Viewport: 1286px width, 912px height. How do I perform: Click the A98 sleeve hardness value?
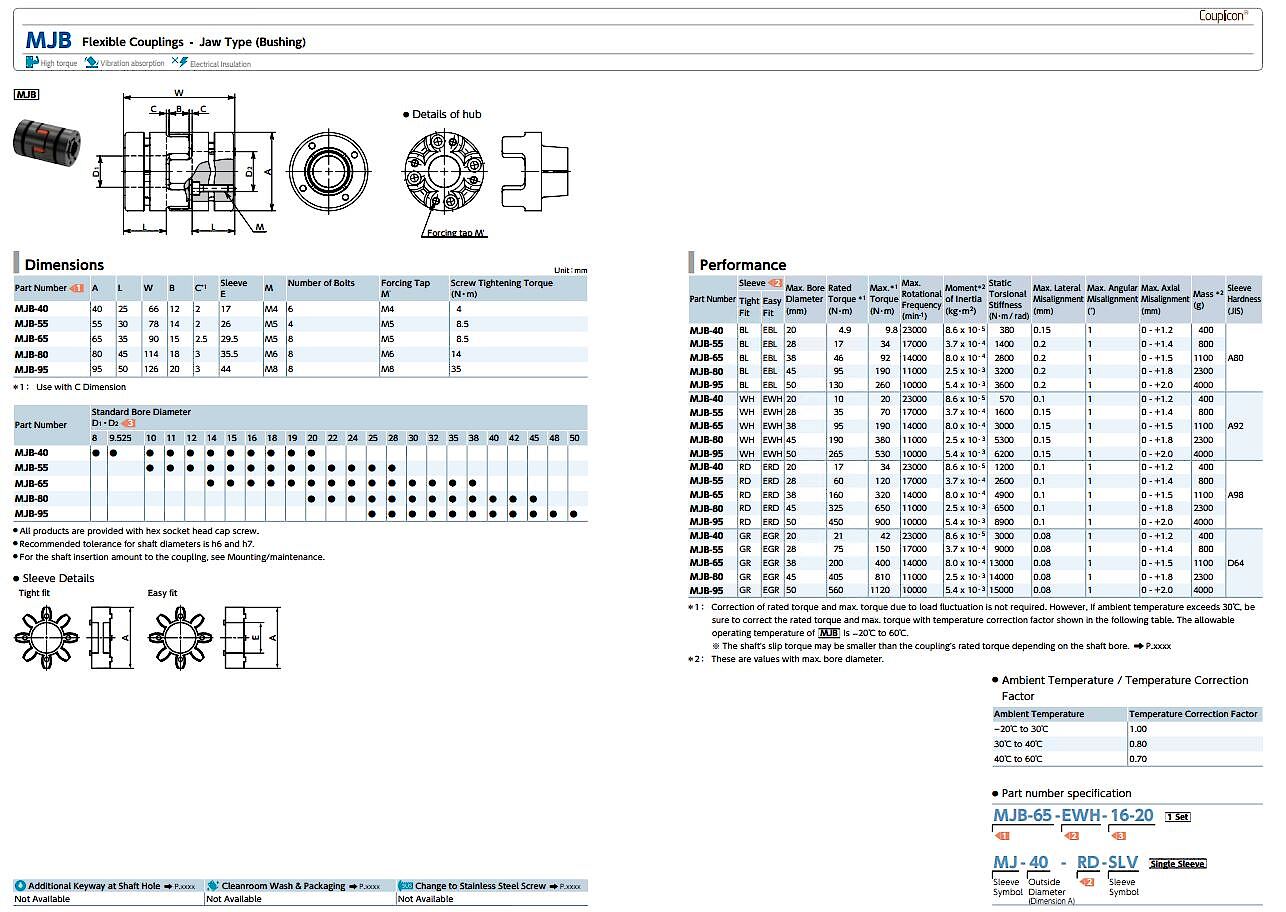1236,494
